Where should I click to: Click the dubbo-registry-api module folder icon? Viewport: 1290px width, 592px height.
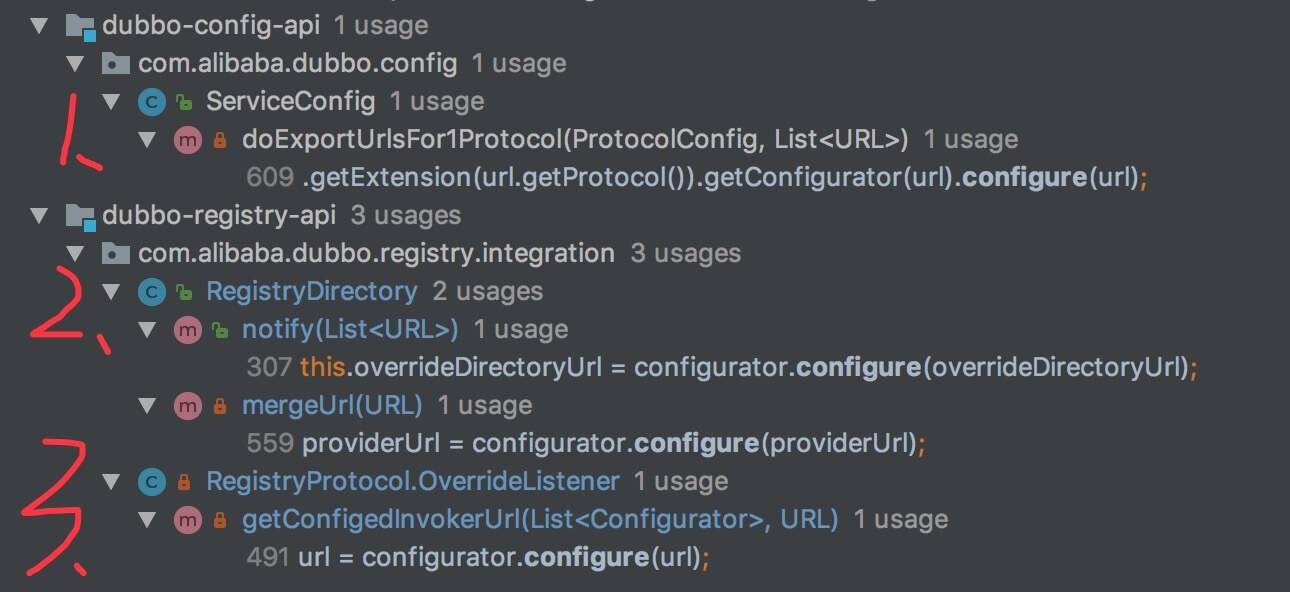(79, 215)
